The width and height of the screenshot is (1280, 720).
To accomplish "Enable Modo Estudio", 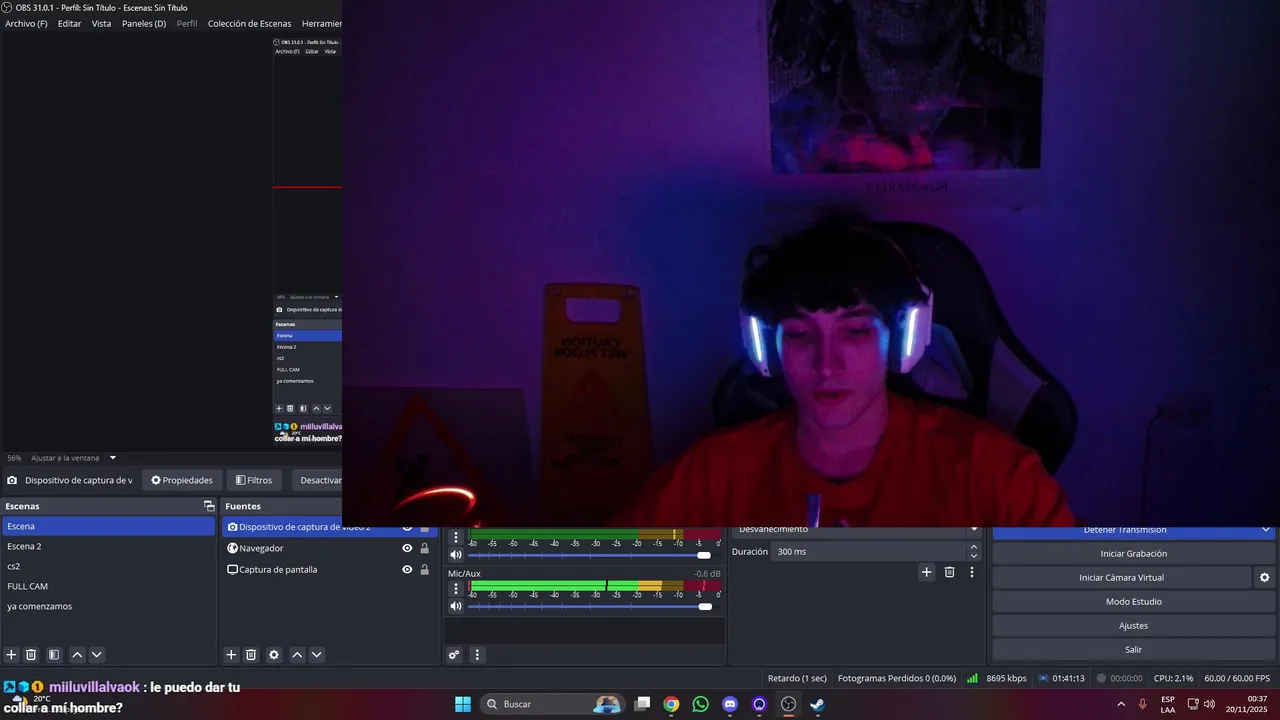I will pos(1133,601).
